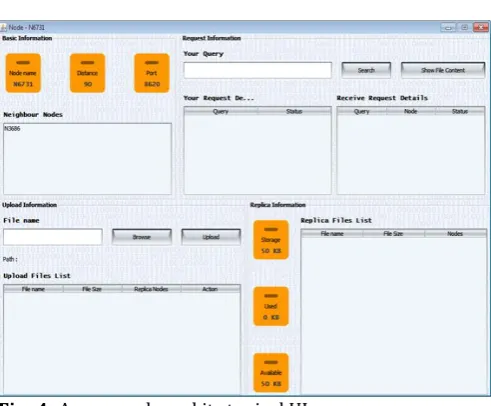This screenshot has width=491, height=406.
Task: Click Query header in Your Request table
Action: pos(220,111)
